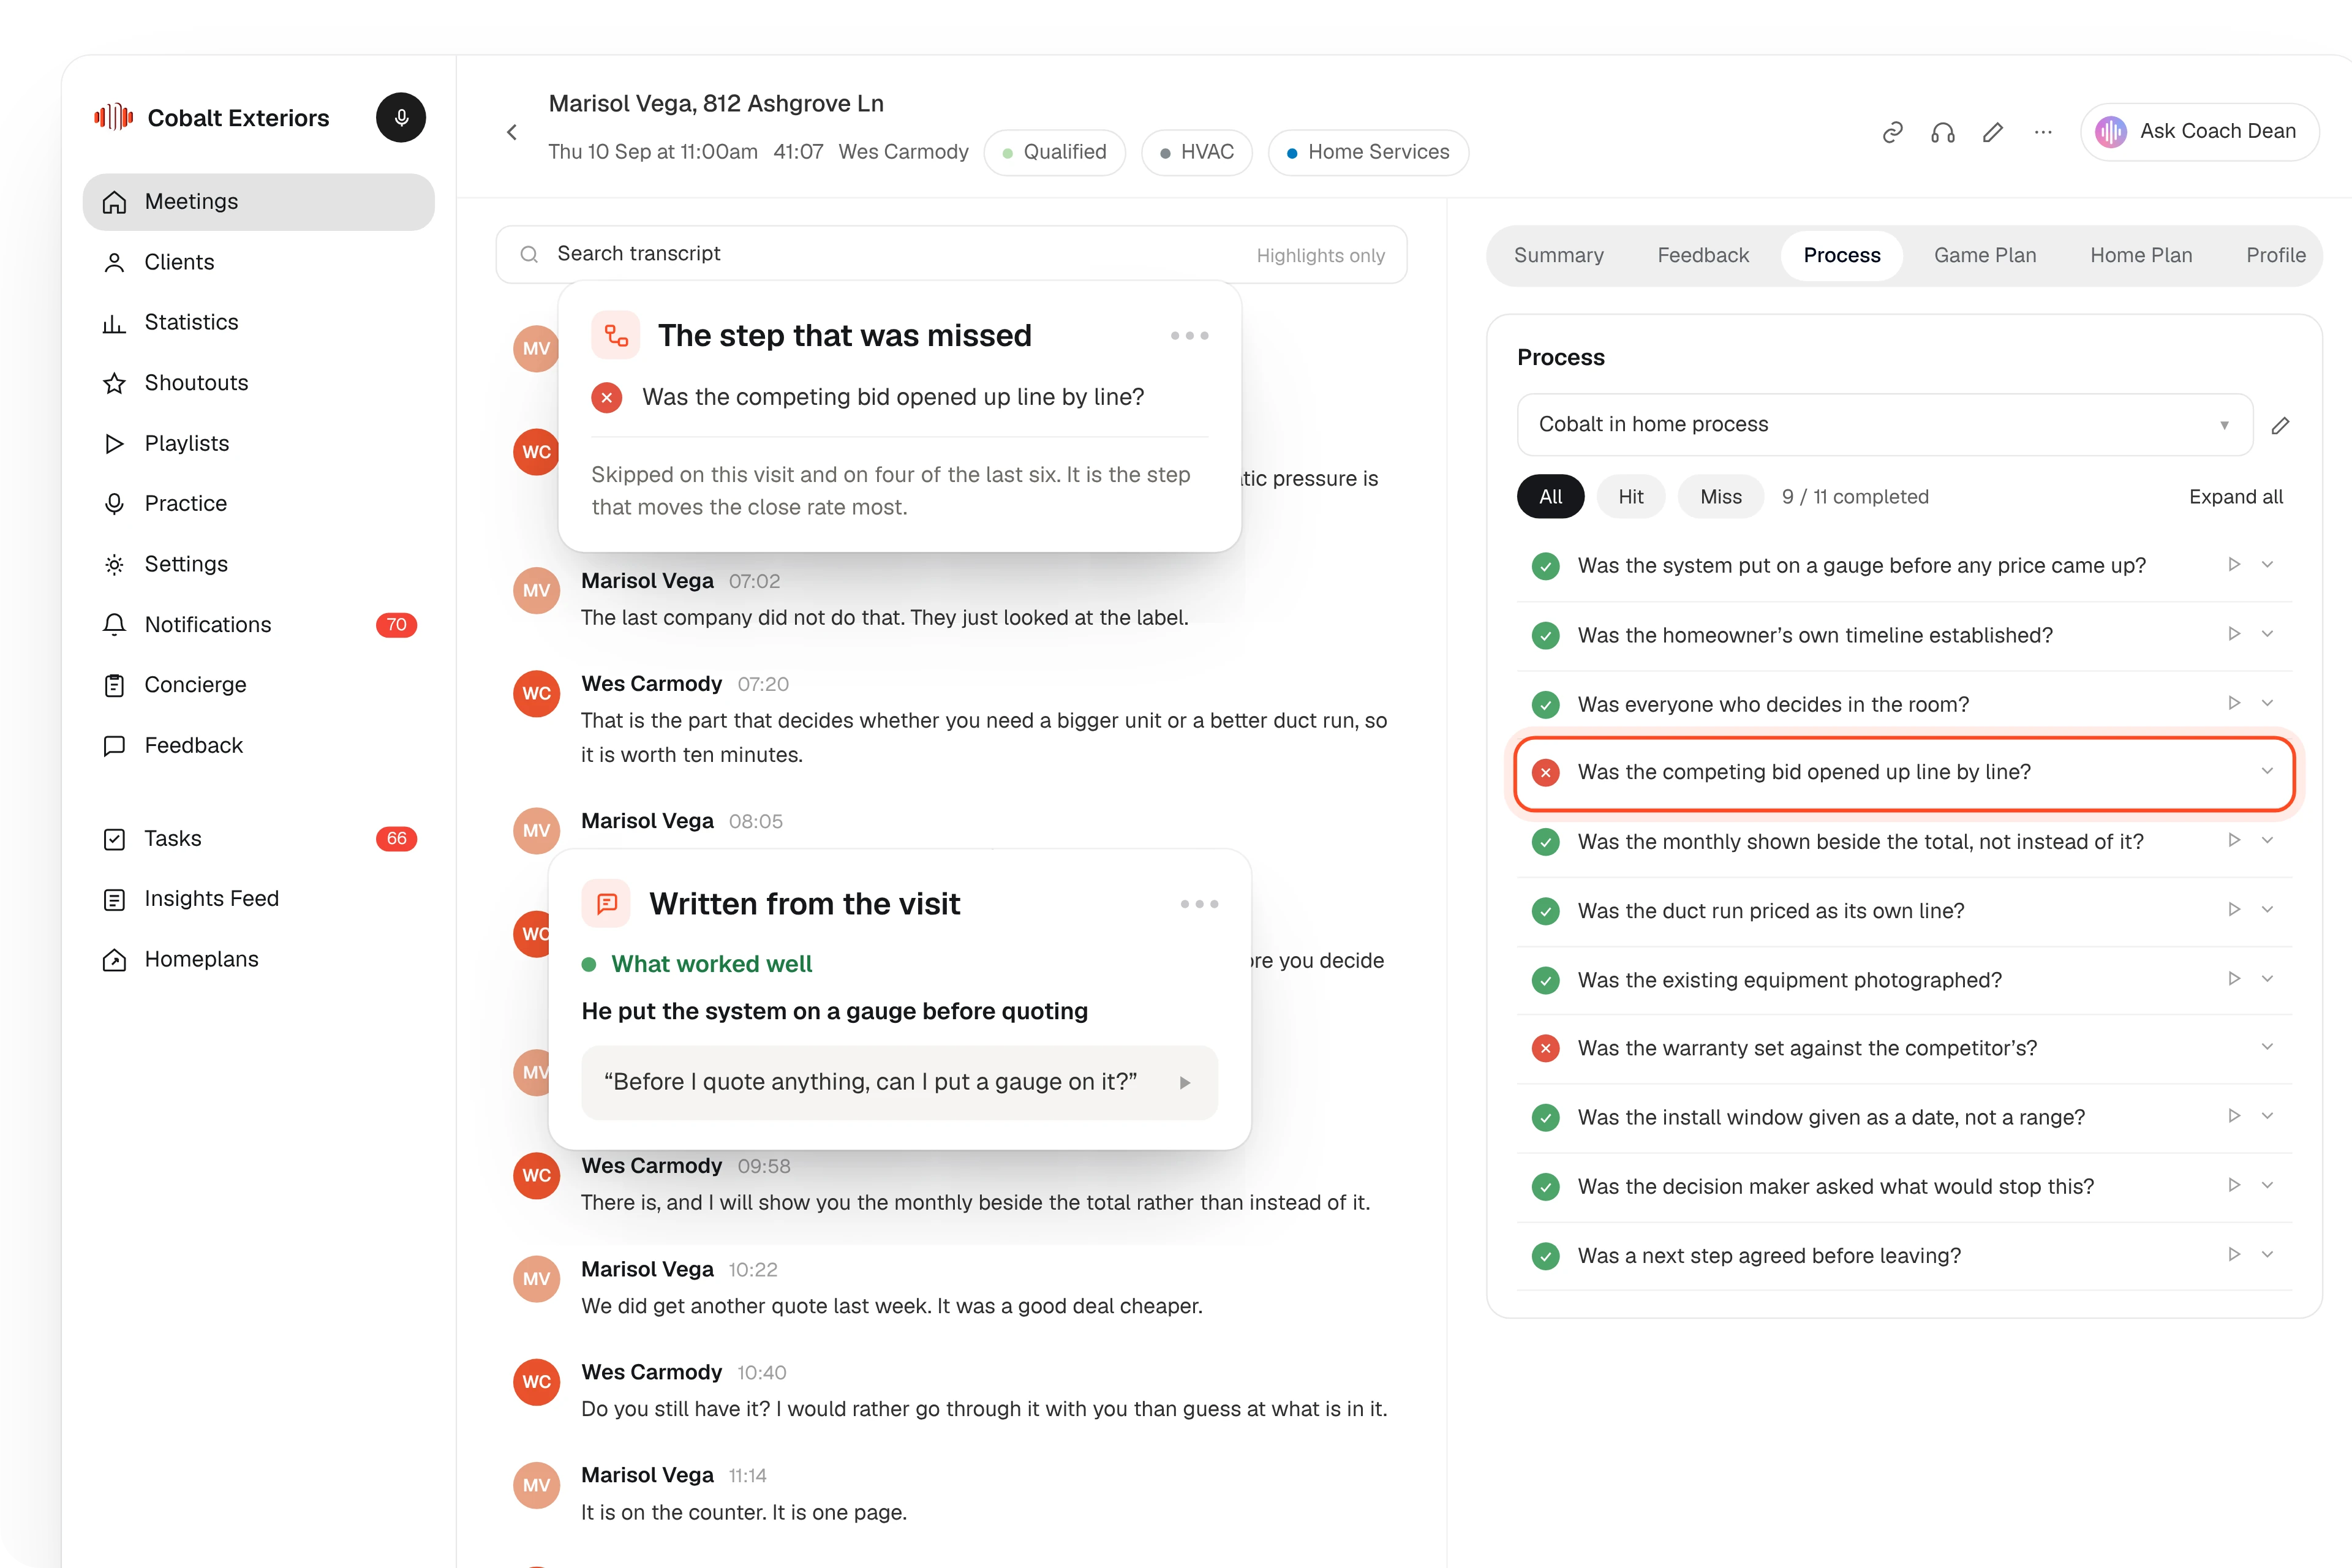
Task: Select the Process tab
Action: [1841, 256]
